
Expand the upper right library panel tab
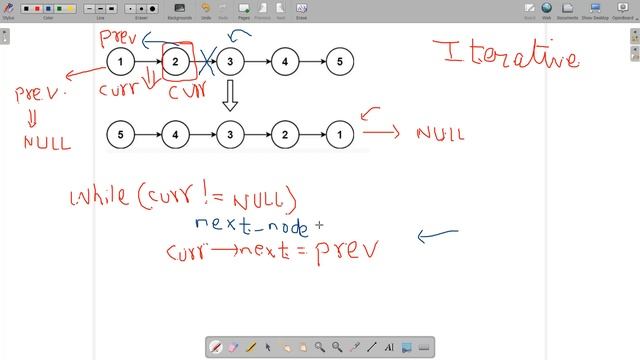click(x=635, y=36)
